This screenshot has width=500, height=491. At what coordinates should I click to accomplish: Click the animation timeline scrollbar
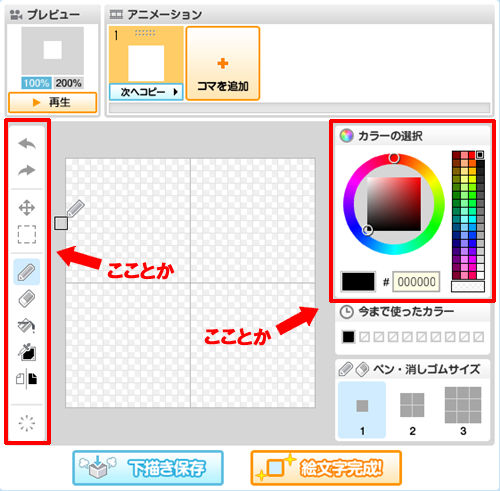[x=299, y=108]
